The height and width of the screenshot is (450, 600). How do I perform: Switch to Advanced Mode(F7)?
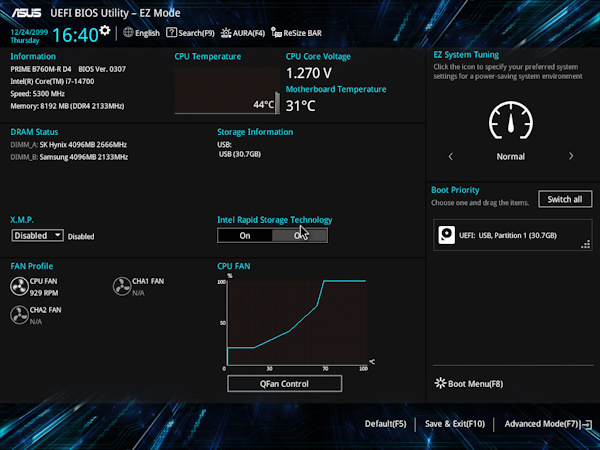[542, 424]
